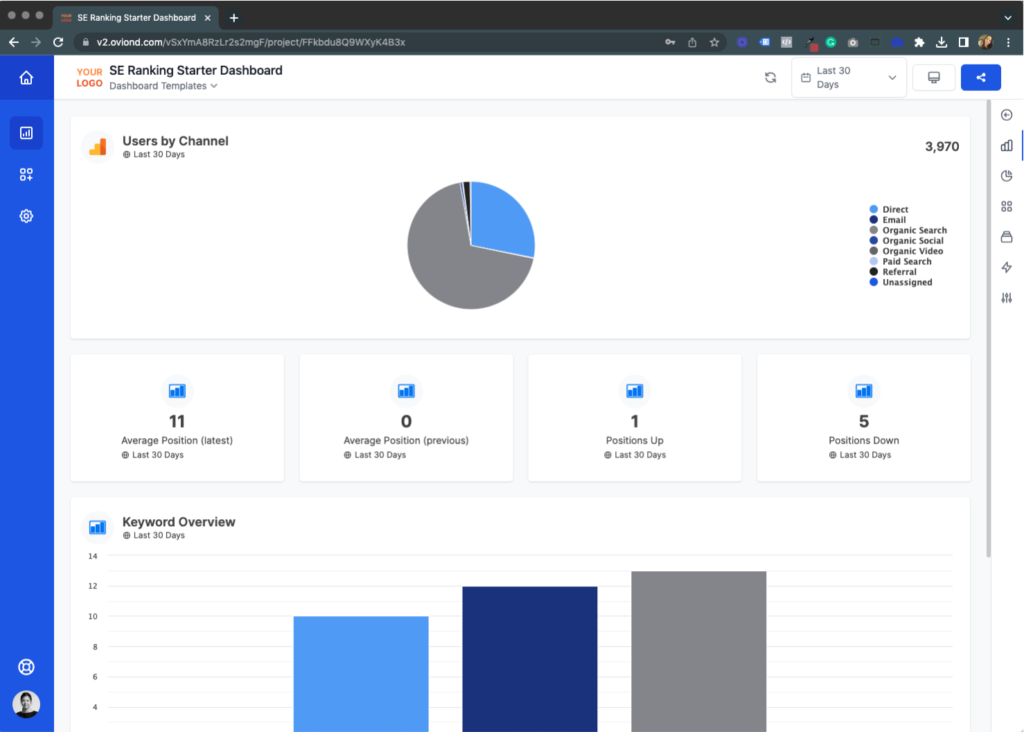
Task: Open the Chrome three-dot menu
Action: pos(1008,42)
